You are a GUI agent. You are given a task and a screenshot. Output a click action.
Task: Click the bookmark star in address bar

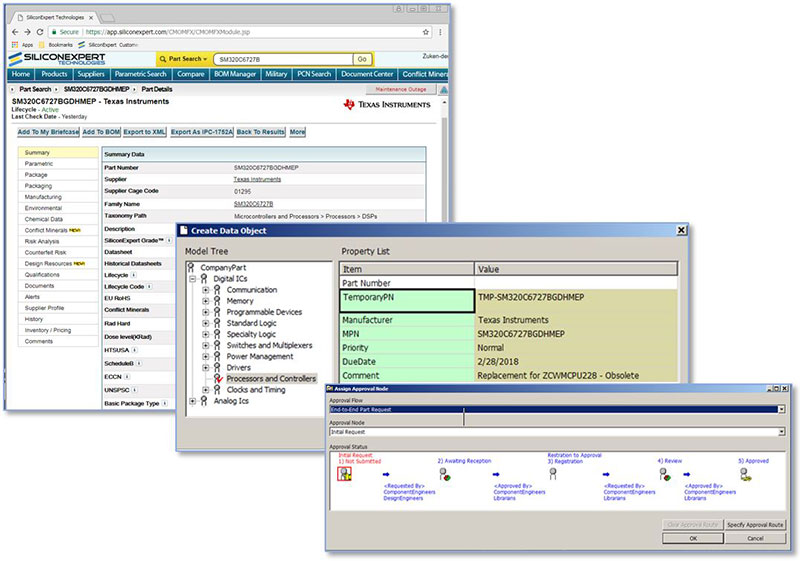tap(427, 30)
